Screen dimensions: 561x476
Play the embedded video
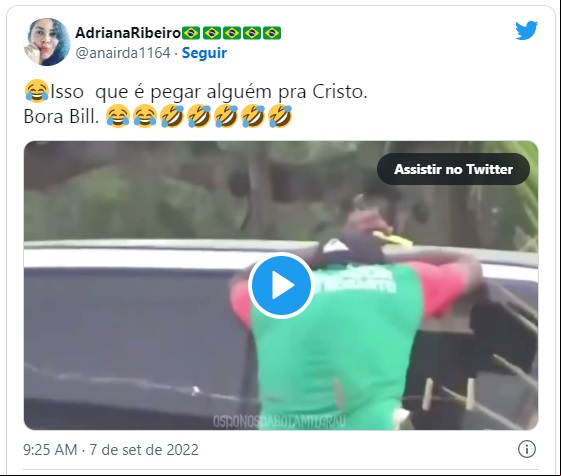pyautogui.click(x=281, y=285)
